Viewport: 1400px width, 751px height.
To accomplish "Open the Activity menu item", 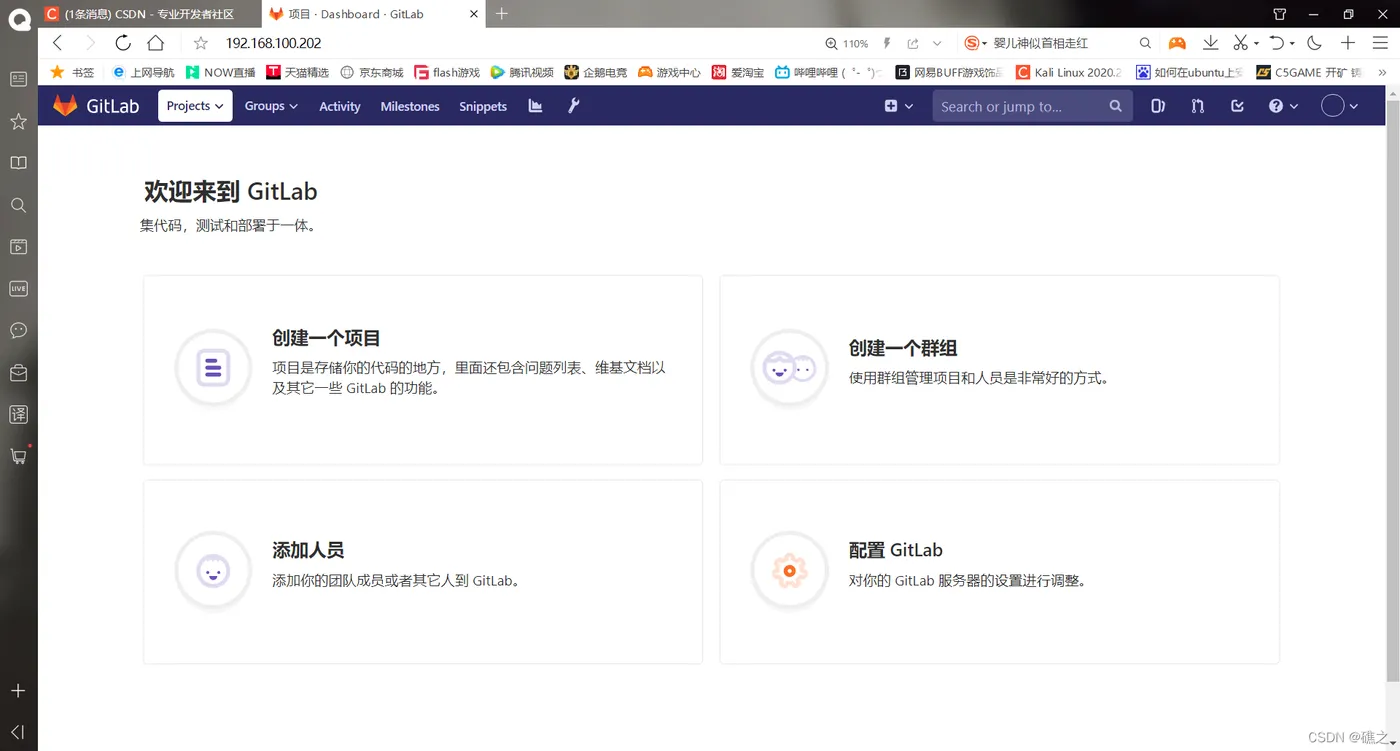I will pos(339,106).
